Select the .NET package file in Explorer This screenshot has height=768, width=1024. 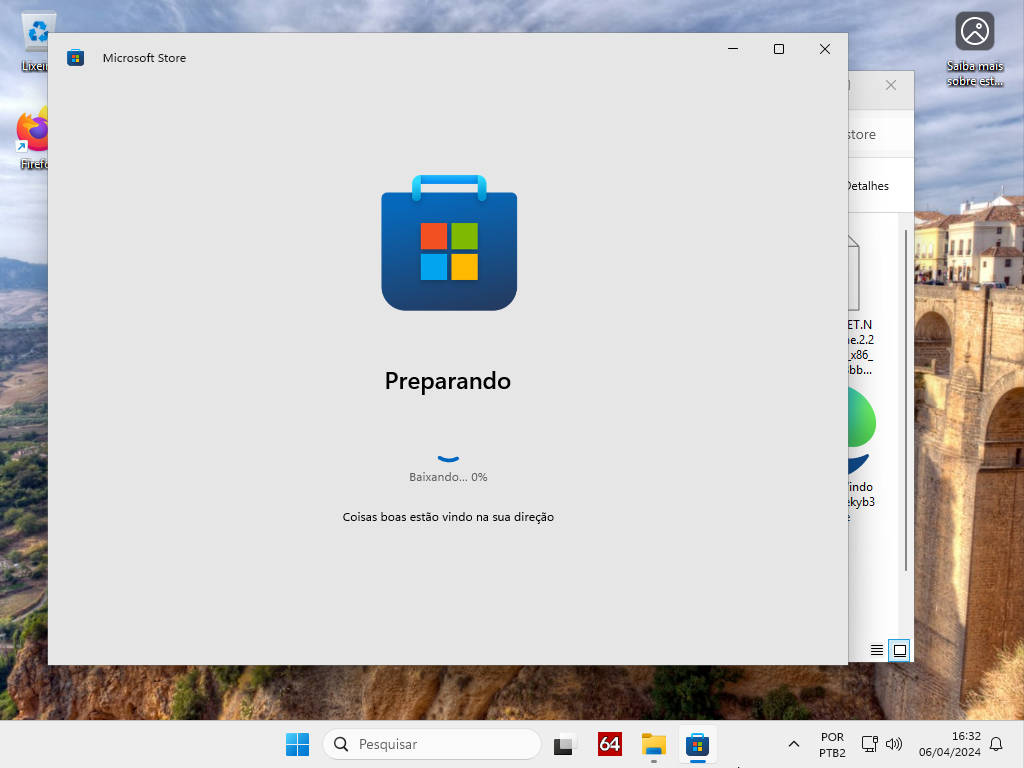861,305
